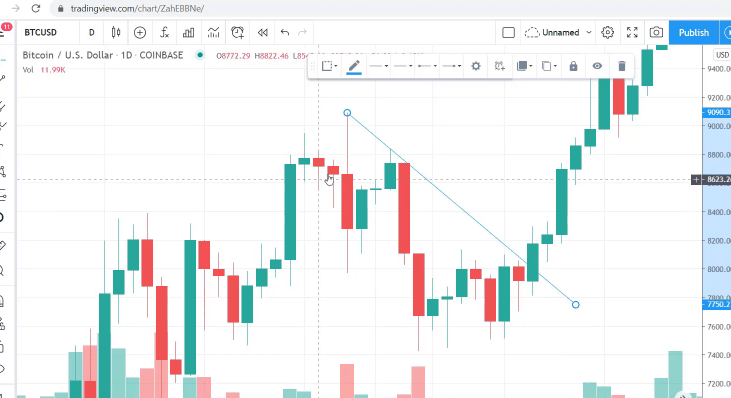Lock the selected trend line

[x=573, y=66]
